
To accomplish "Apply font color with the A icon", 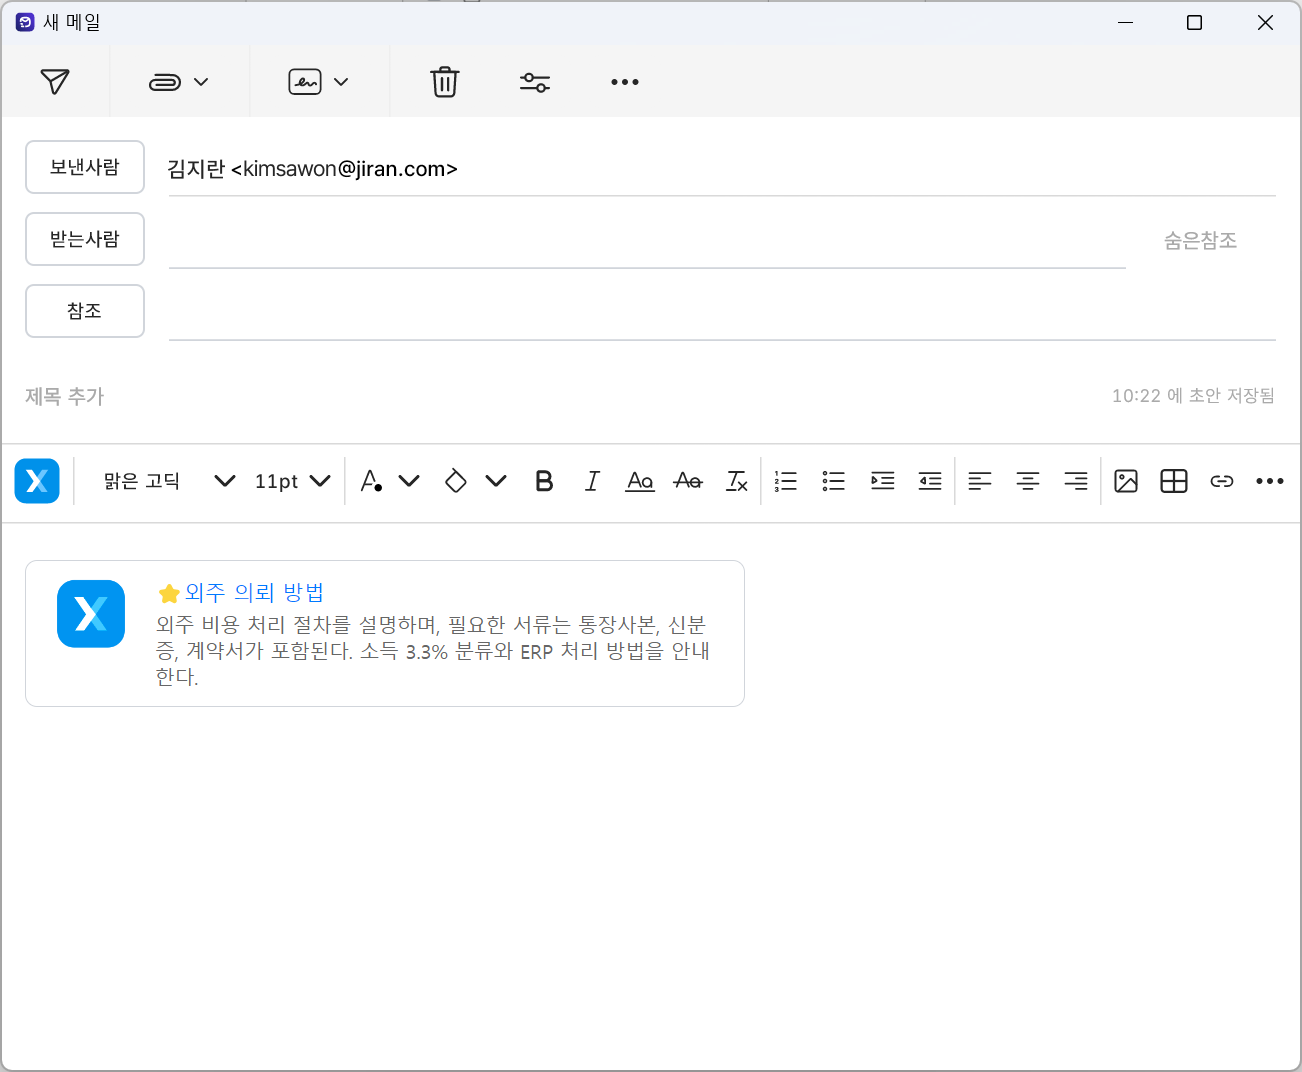I will point(371,481).
